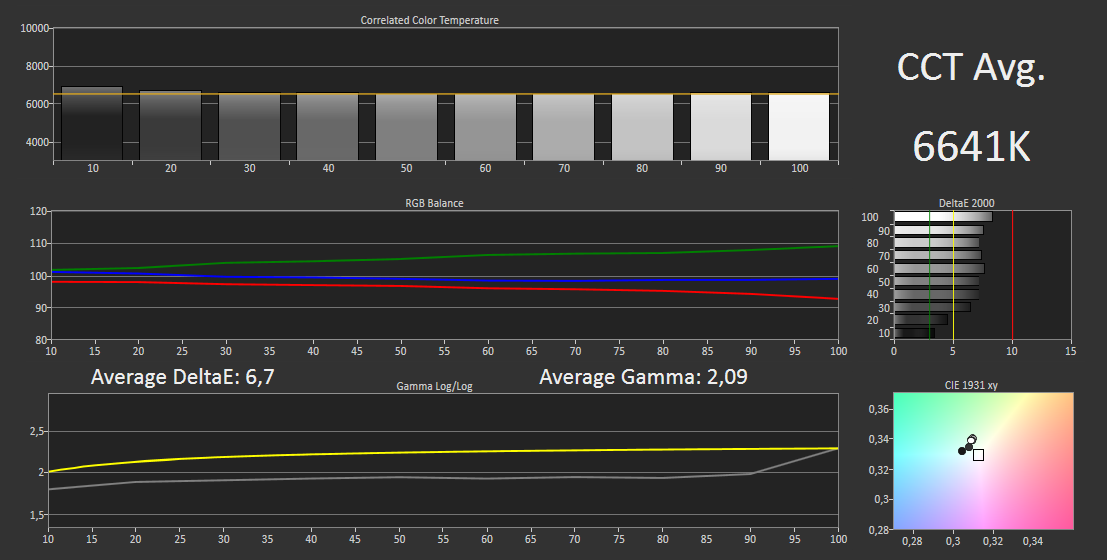Click the gray measured gamma curve
Screen dimensions: 1107x560
coord(445,478)
